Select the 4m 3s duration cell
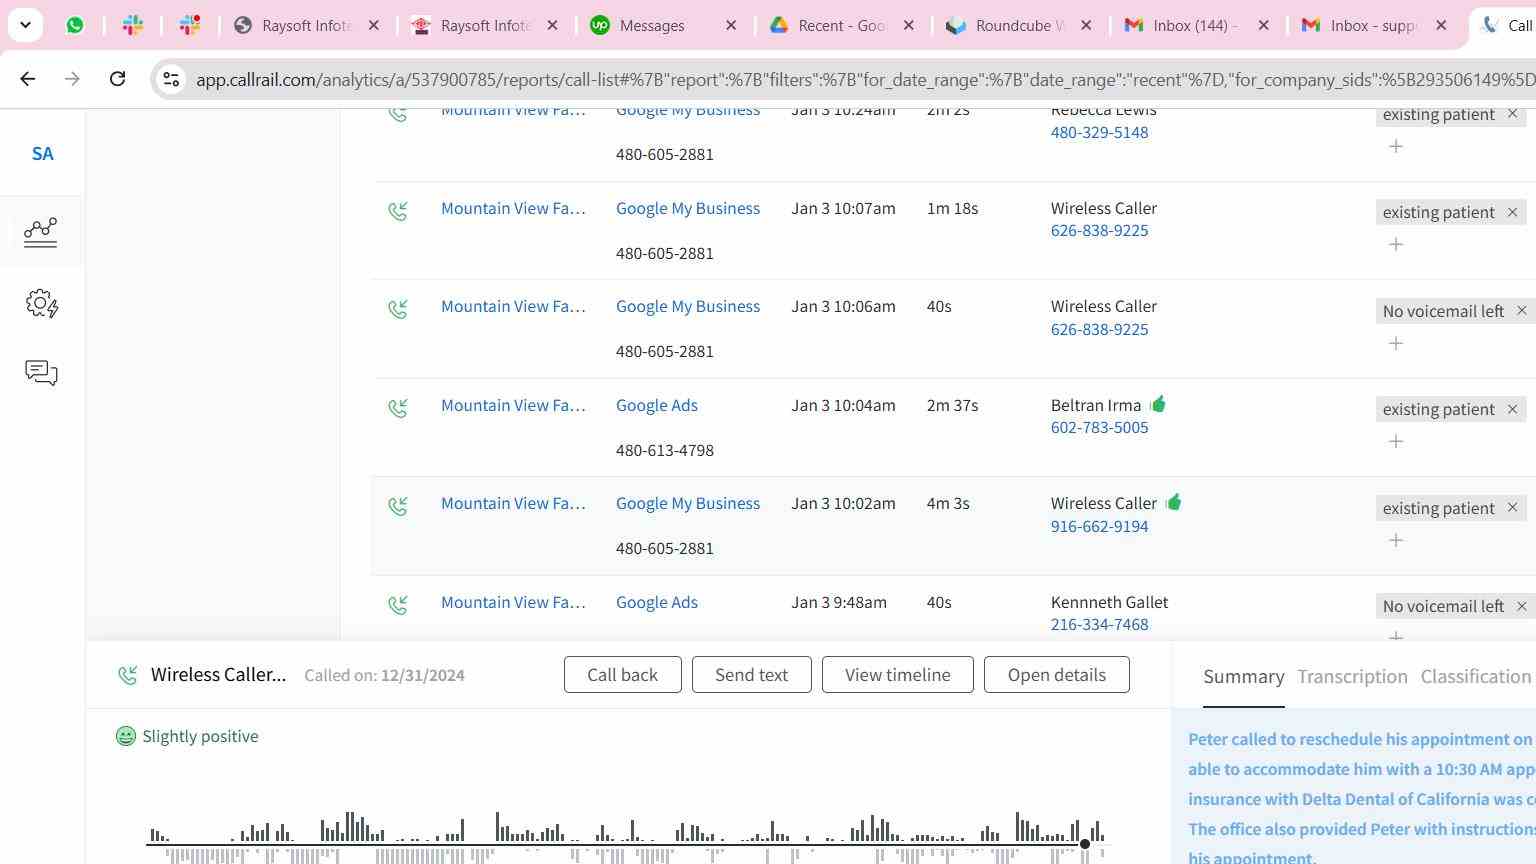Screen dimensions: 1536x864 948,503
